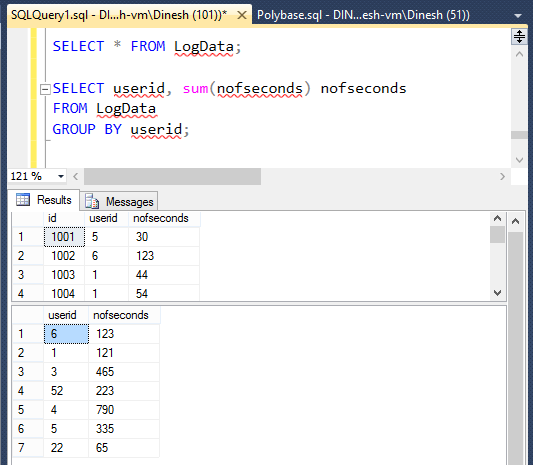The height and width of the screenshot is (465, 533).
Task: Click the sum function in query
Action: [x=195, y=89]
